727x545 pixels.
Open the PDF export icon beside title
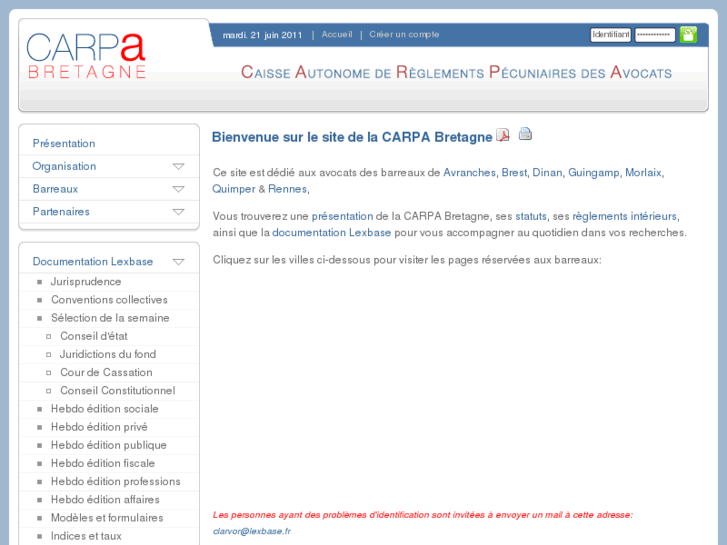[x=503, y=135]
